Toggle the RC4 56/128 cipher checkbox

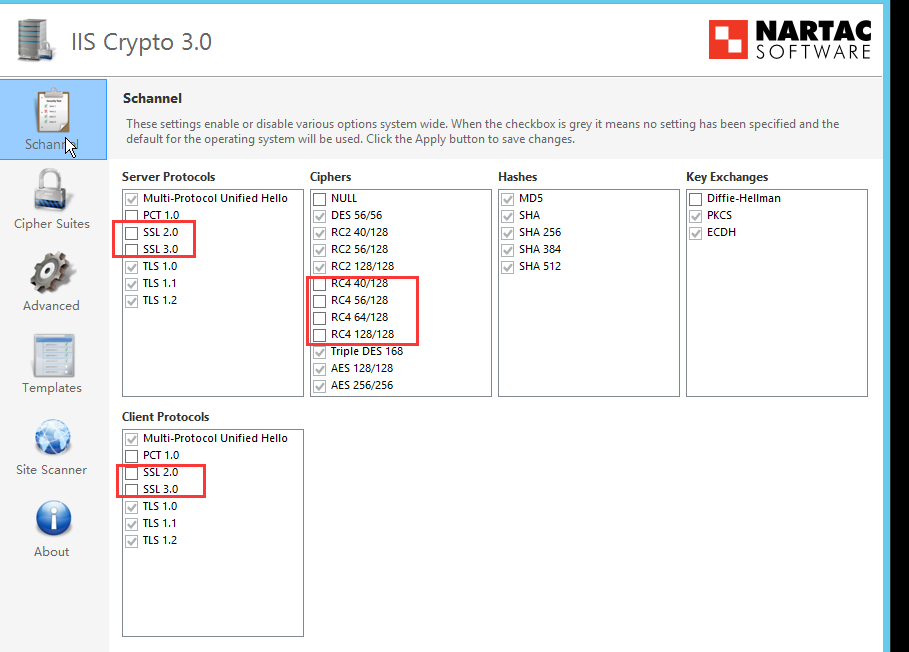coord(319,301)
